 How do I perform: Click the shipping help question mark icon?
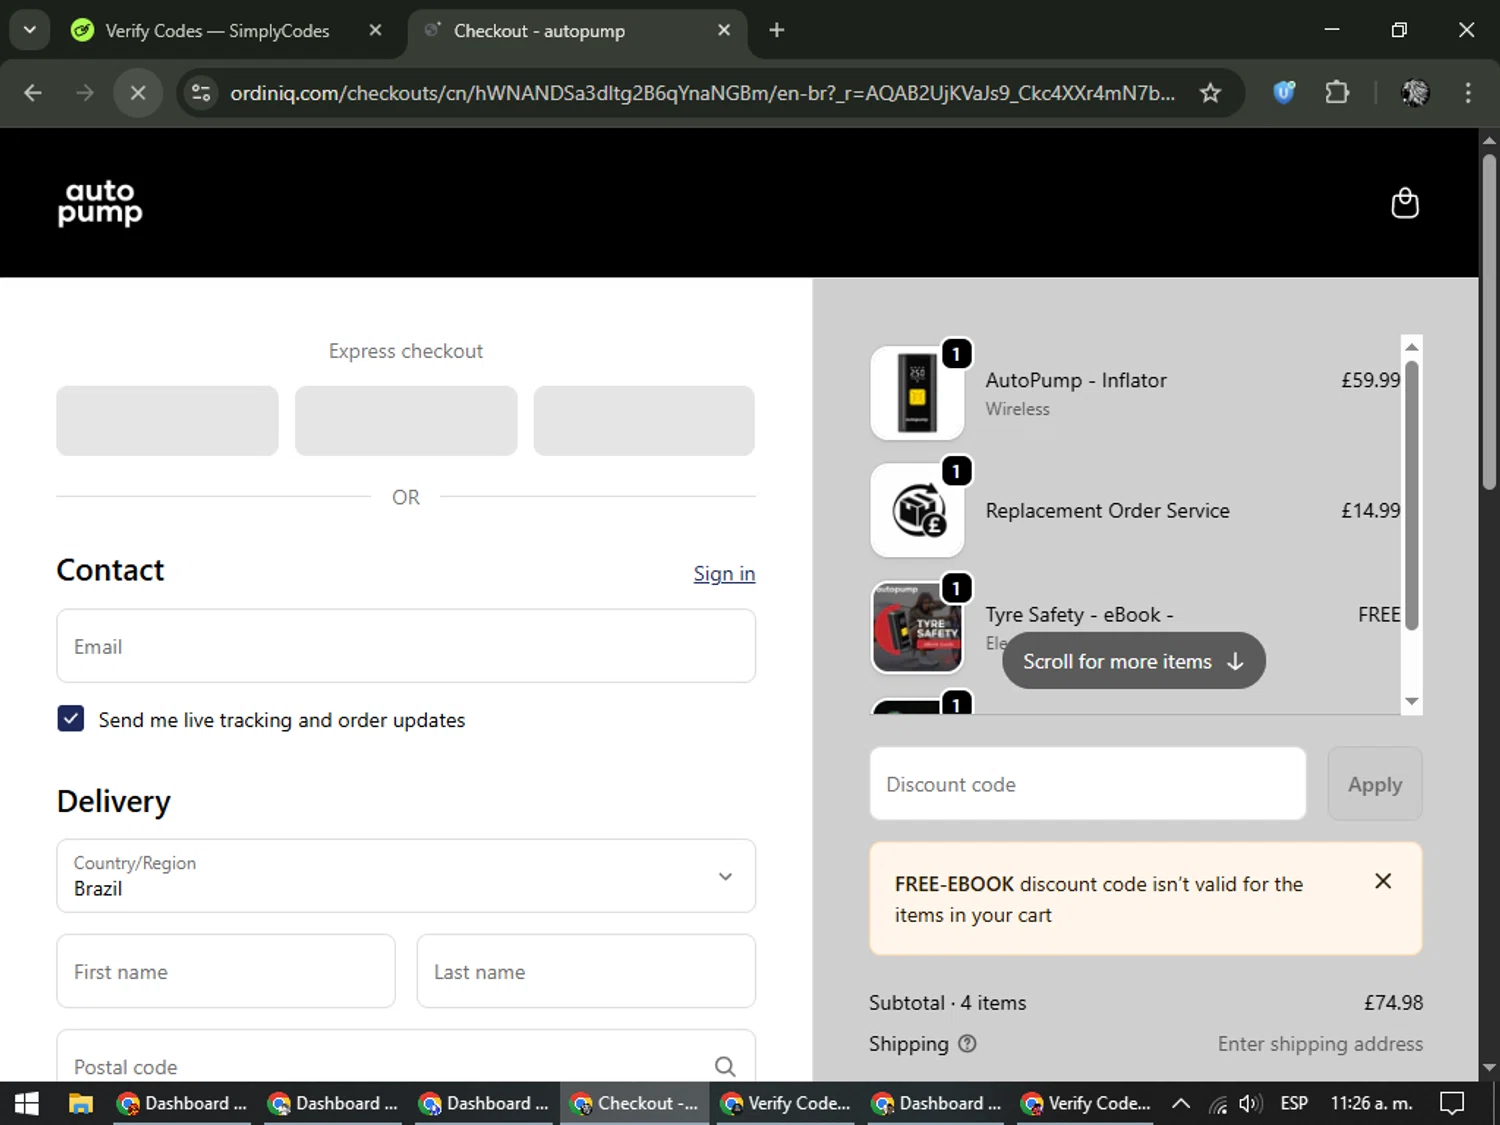(x=967, y=1043)
